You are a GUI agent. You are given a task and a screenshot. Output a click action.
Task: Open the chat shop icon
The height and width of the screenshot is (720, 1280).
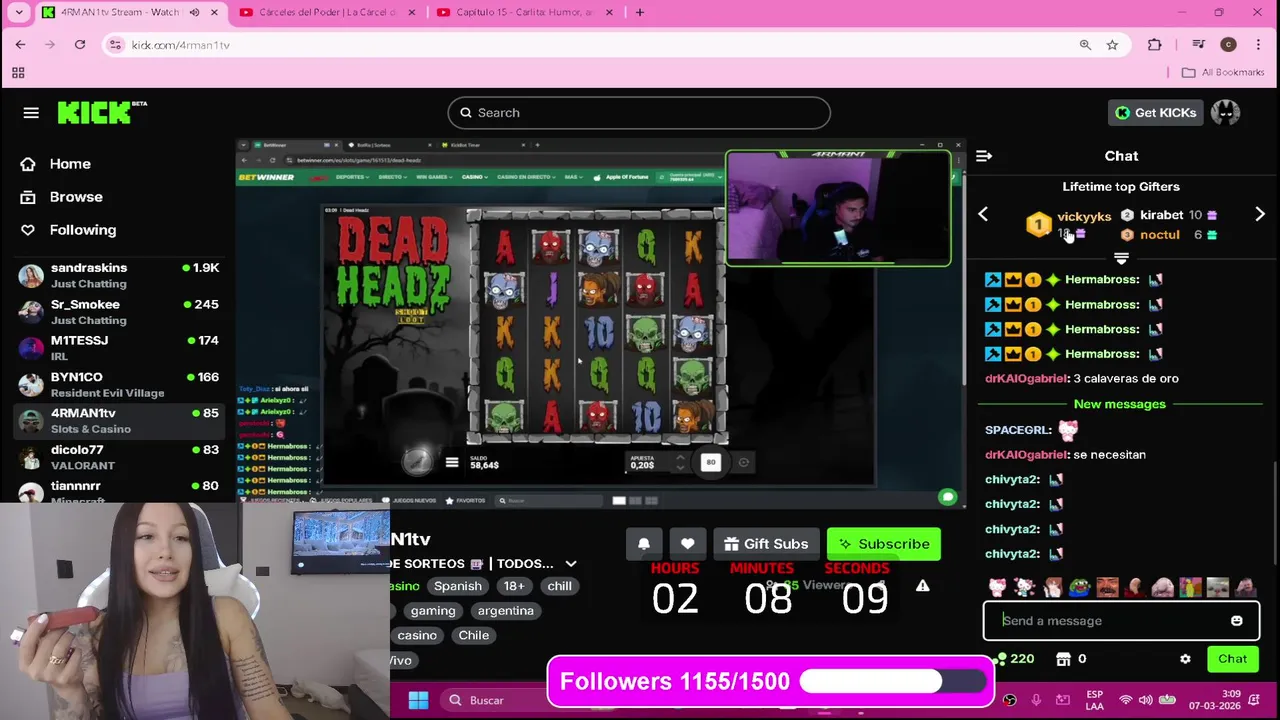coord(1063,659)
